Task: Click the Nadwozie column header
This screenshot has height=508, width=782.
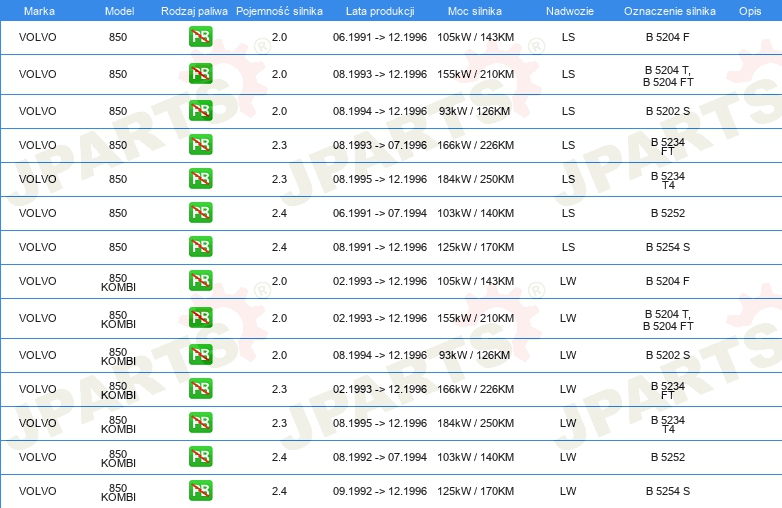Action: tap(570, 11)
